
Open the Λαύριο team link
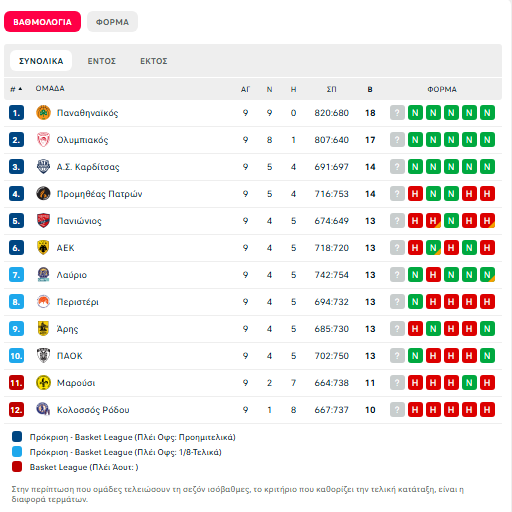tap(72, 275)
